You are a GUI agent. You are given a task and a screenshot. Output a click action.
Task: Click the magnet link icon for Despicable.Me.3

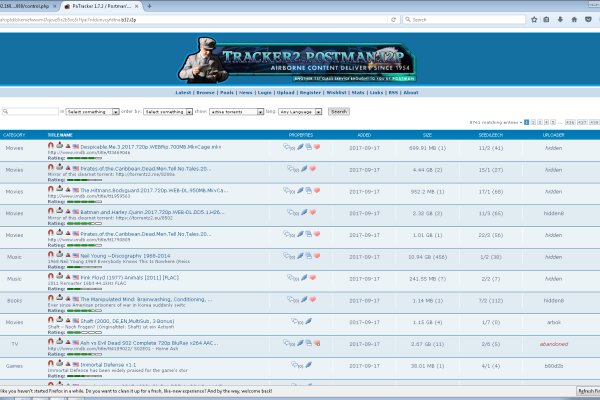(51, 145)
